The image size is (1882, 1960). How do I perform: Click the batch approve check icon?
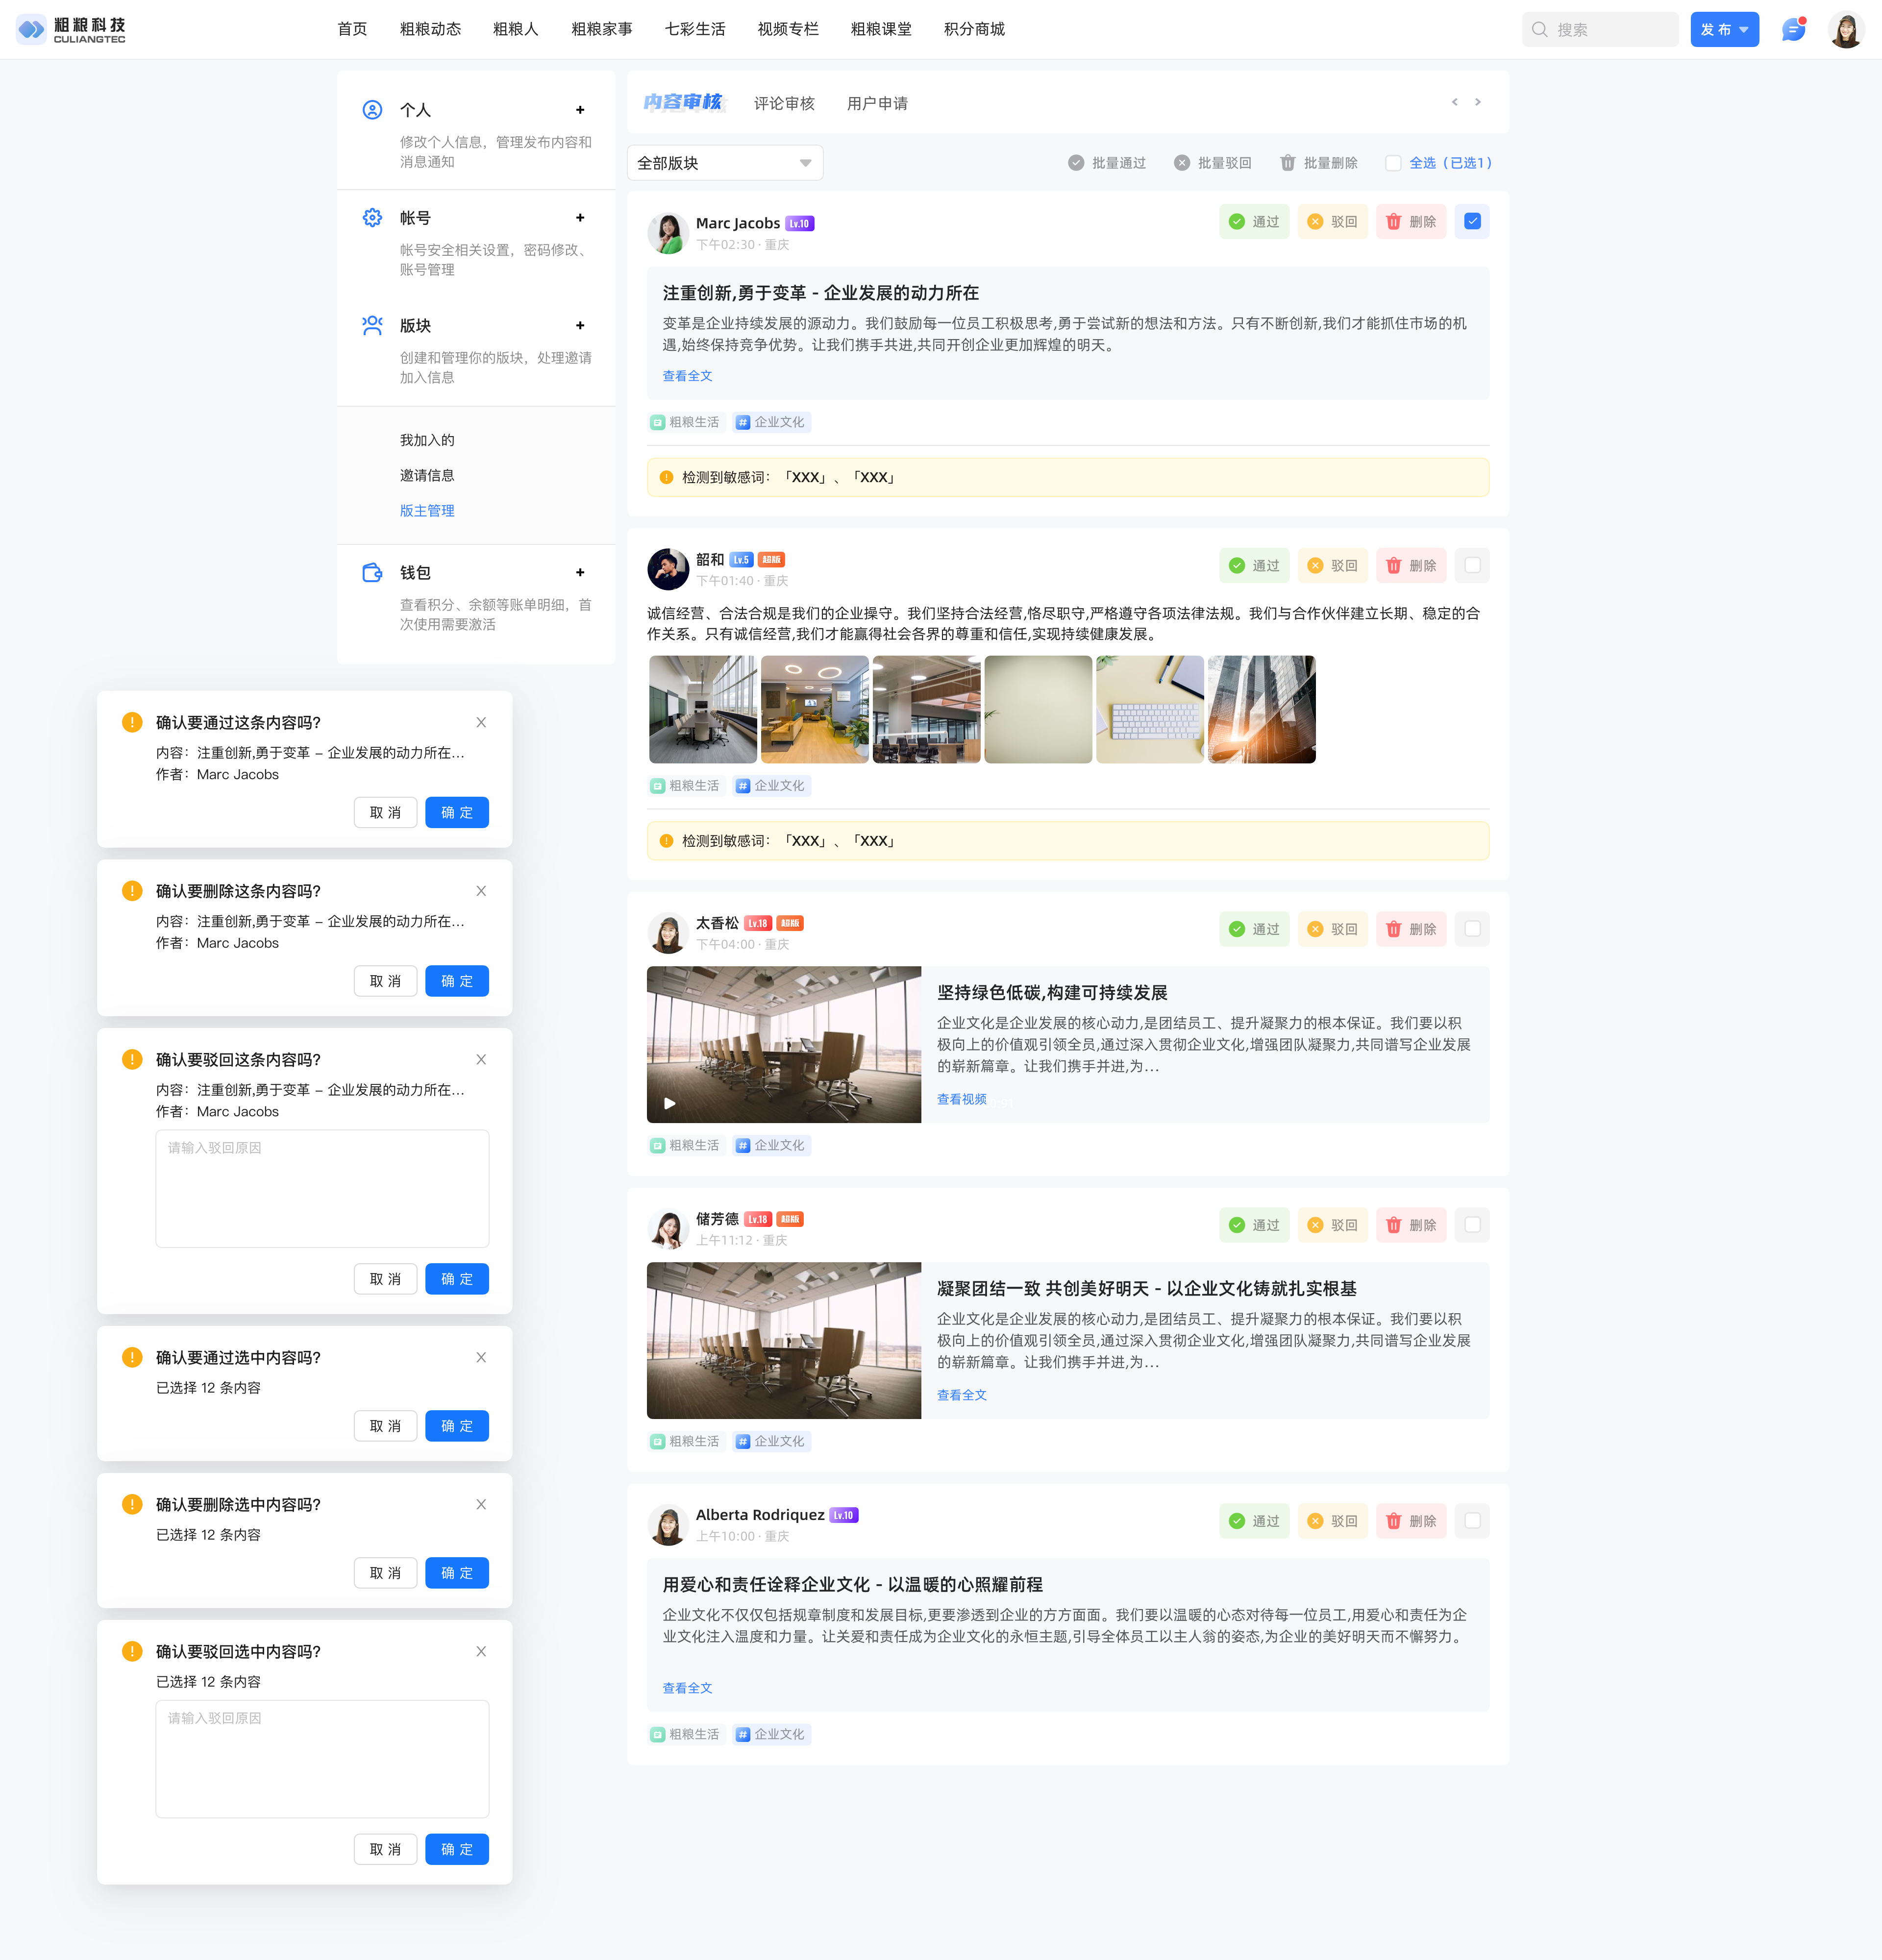coord(1075,163)
